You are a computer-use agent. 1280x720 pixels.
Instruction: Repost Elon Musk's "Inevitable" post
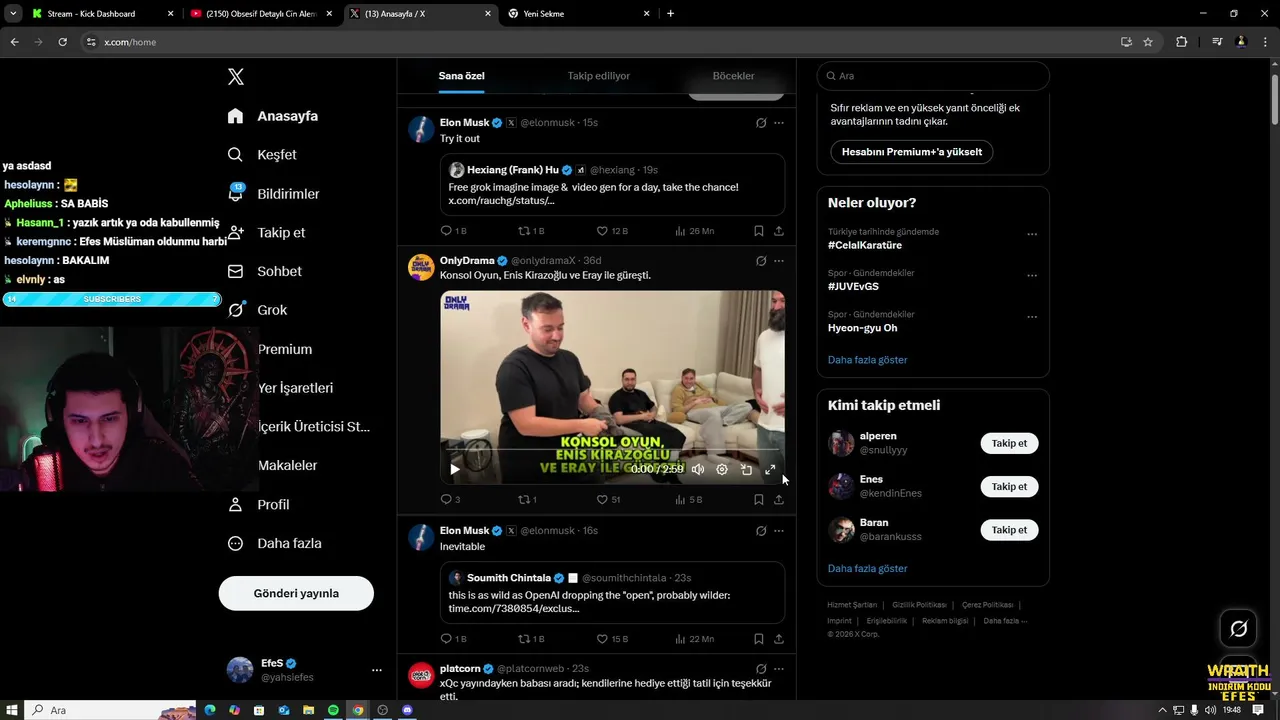[x=523, y=639]
